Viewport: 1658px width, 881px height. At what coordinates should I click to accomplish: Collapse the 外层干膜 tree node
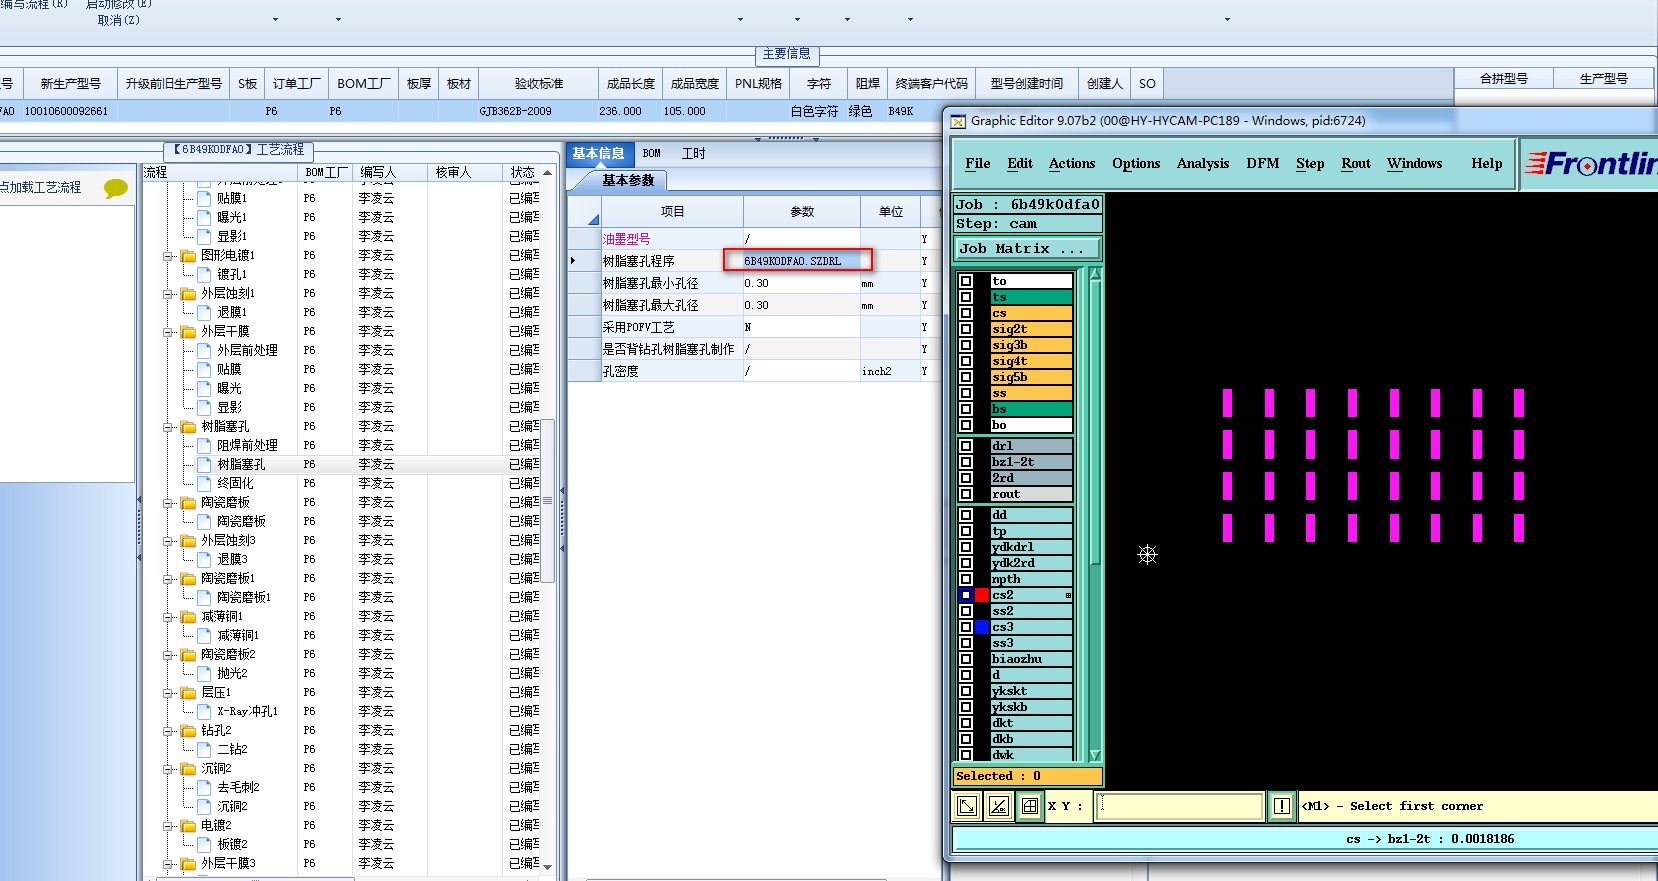[x=169, y=332]
